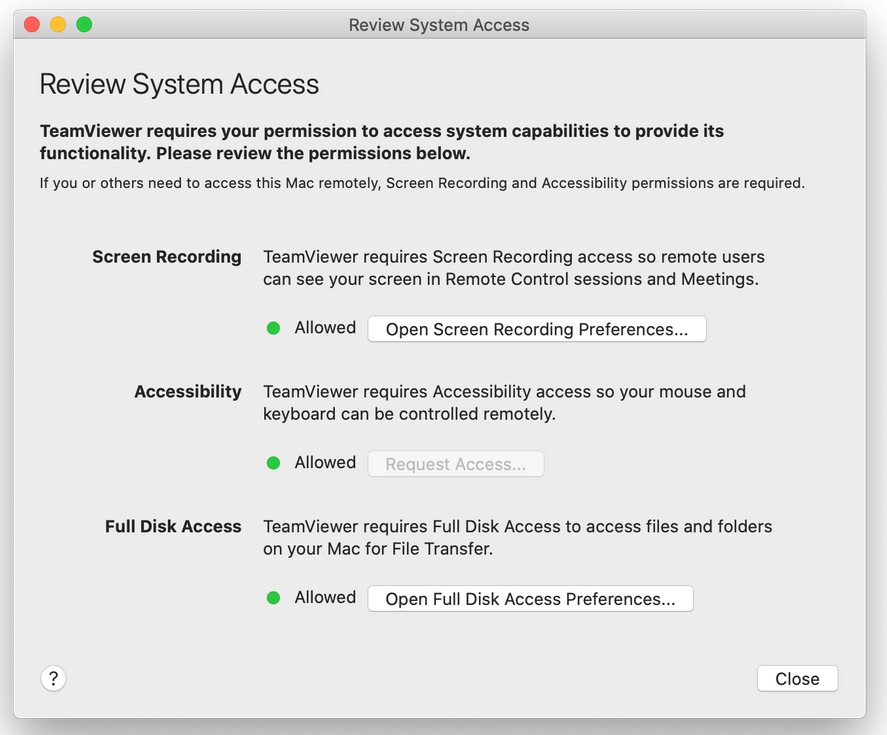This screenshot has height=735, width=887.
Task: Click the Allowed status beside Request Access
Action: 325,462
